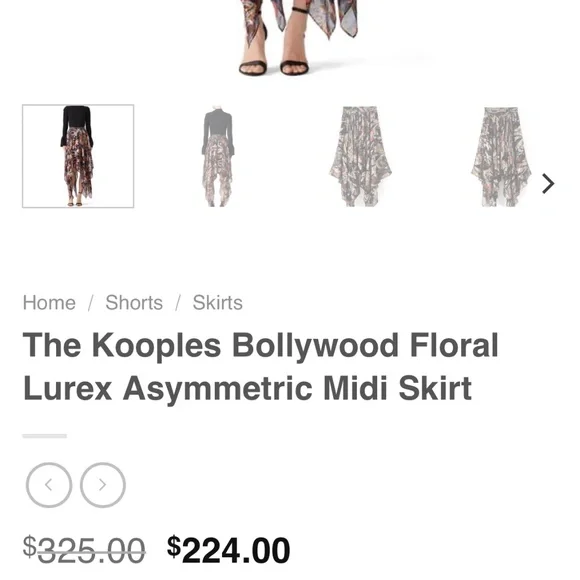Click the $224.00 sale price
The image size is (580, 580).
pos(228,551)
